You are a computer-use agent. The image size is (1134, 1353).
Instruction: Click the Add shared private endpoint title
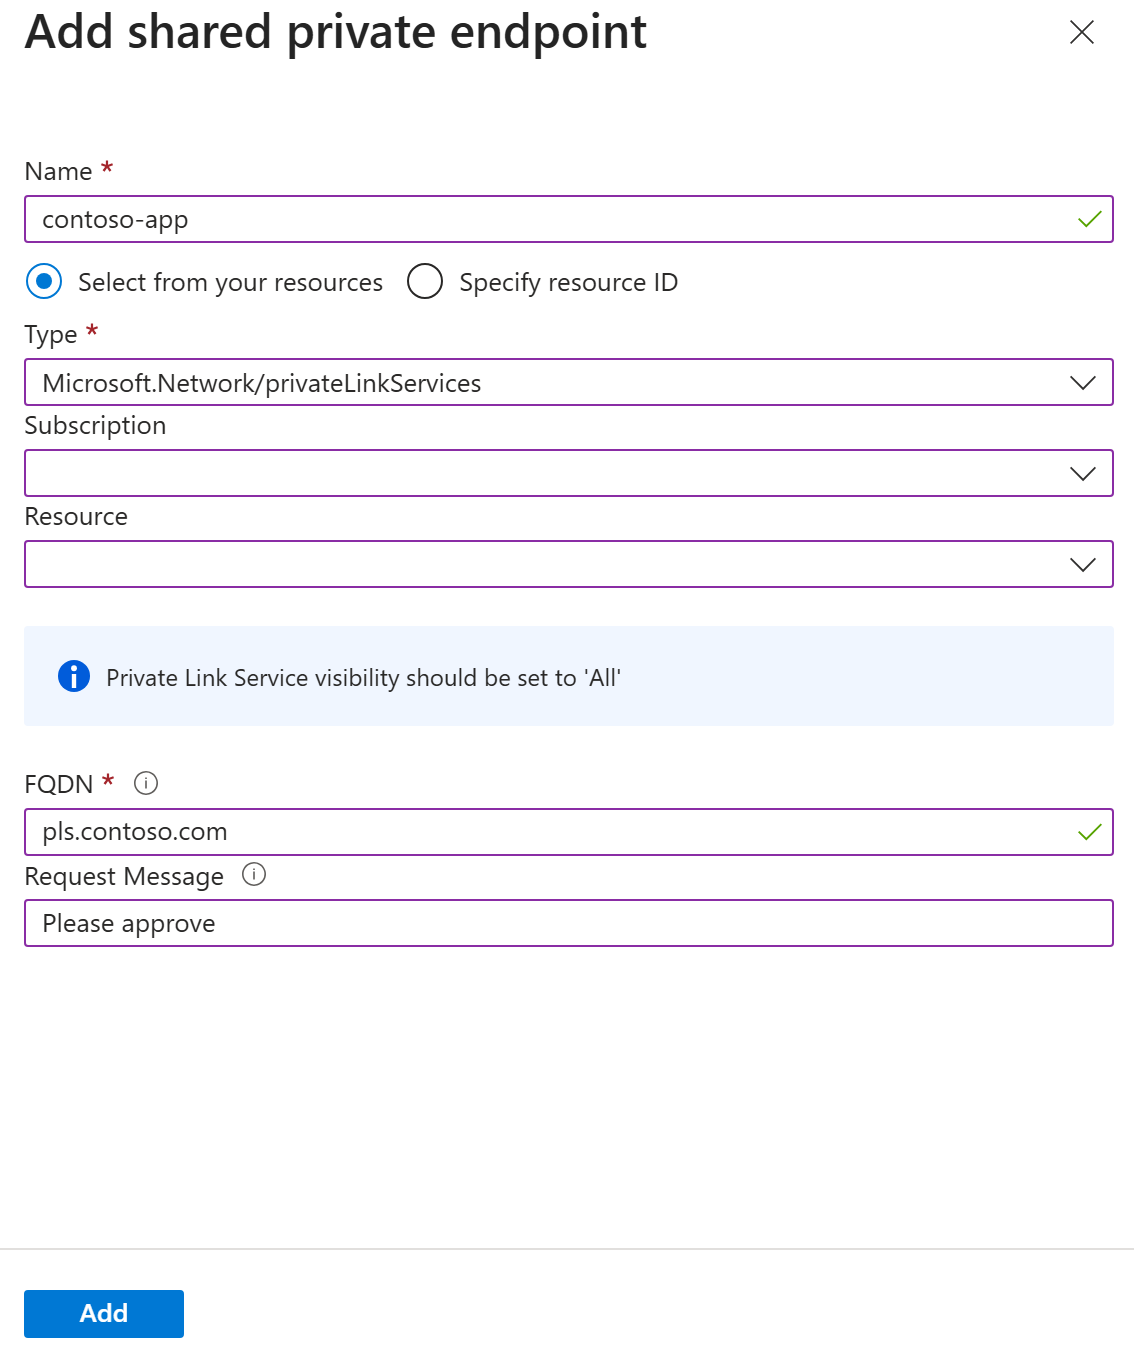coord(335,32)
